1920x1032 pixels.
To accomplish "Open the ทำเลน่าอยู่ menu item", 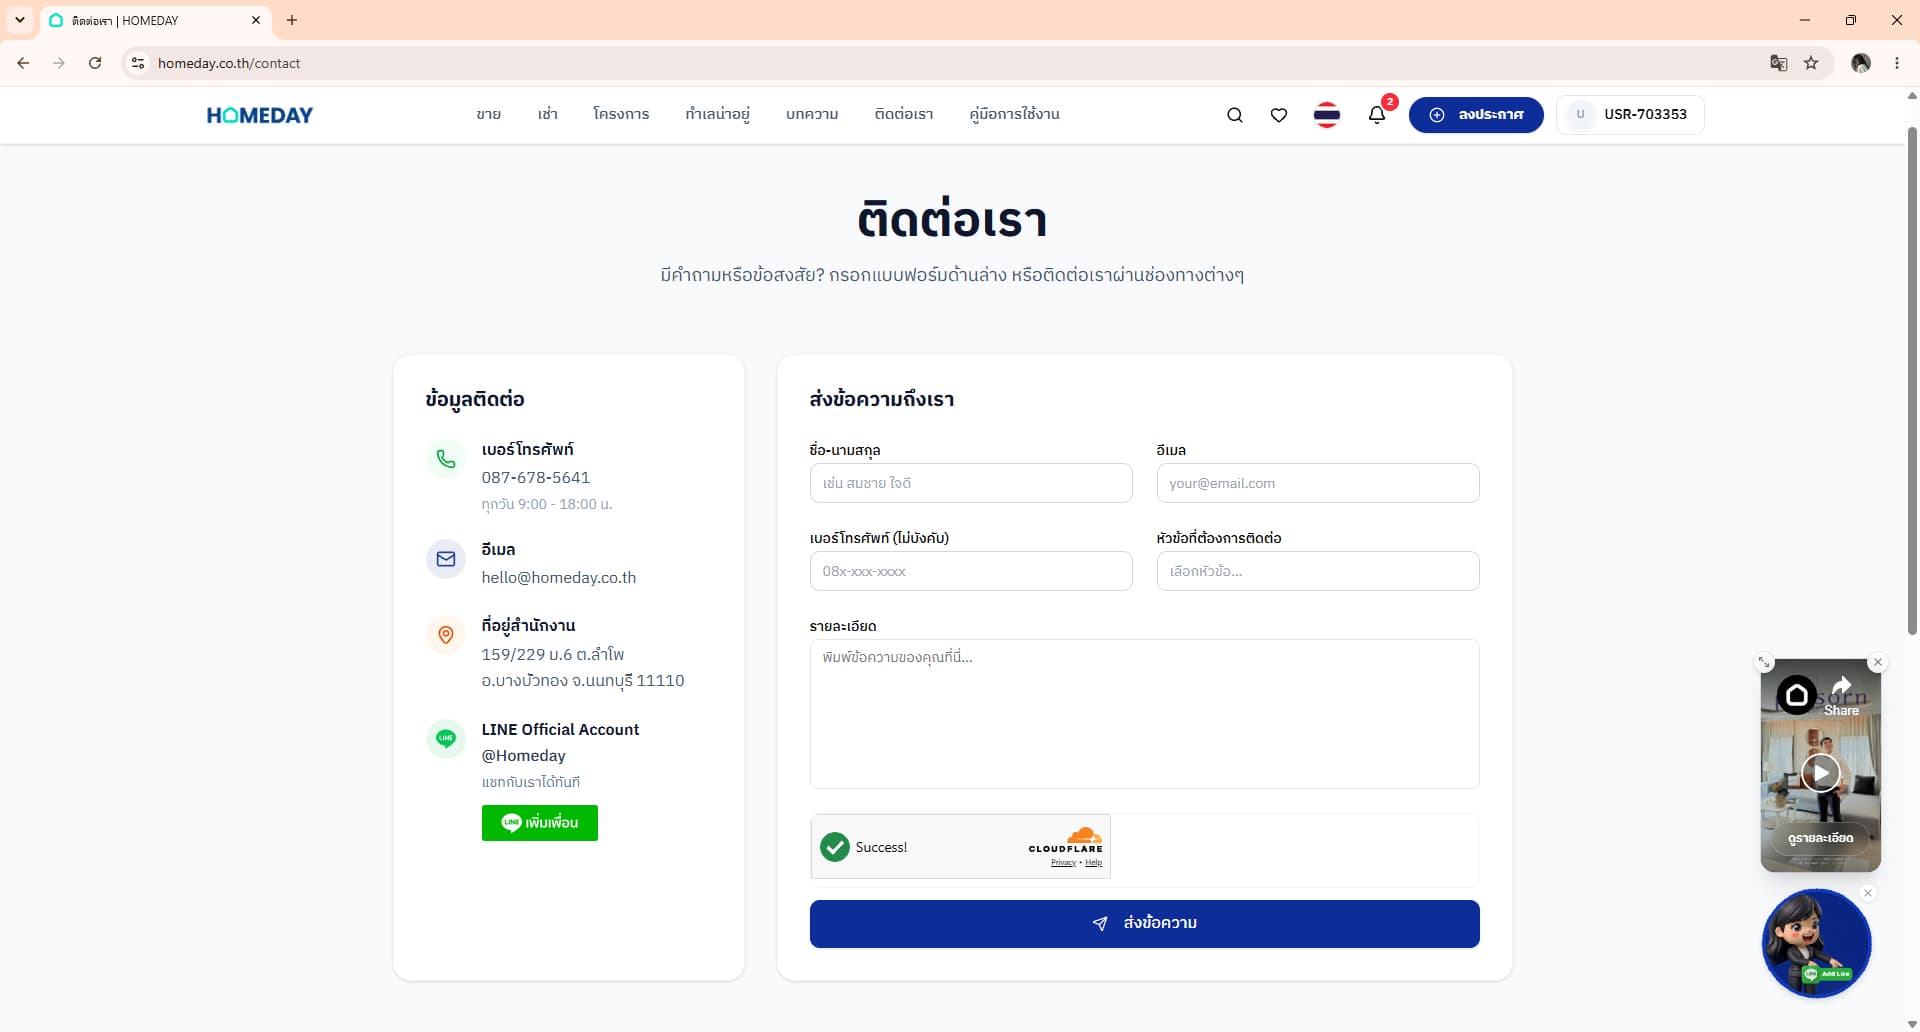I will click(x=718, y=114).
